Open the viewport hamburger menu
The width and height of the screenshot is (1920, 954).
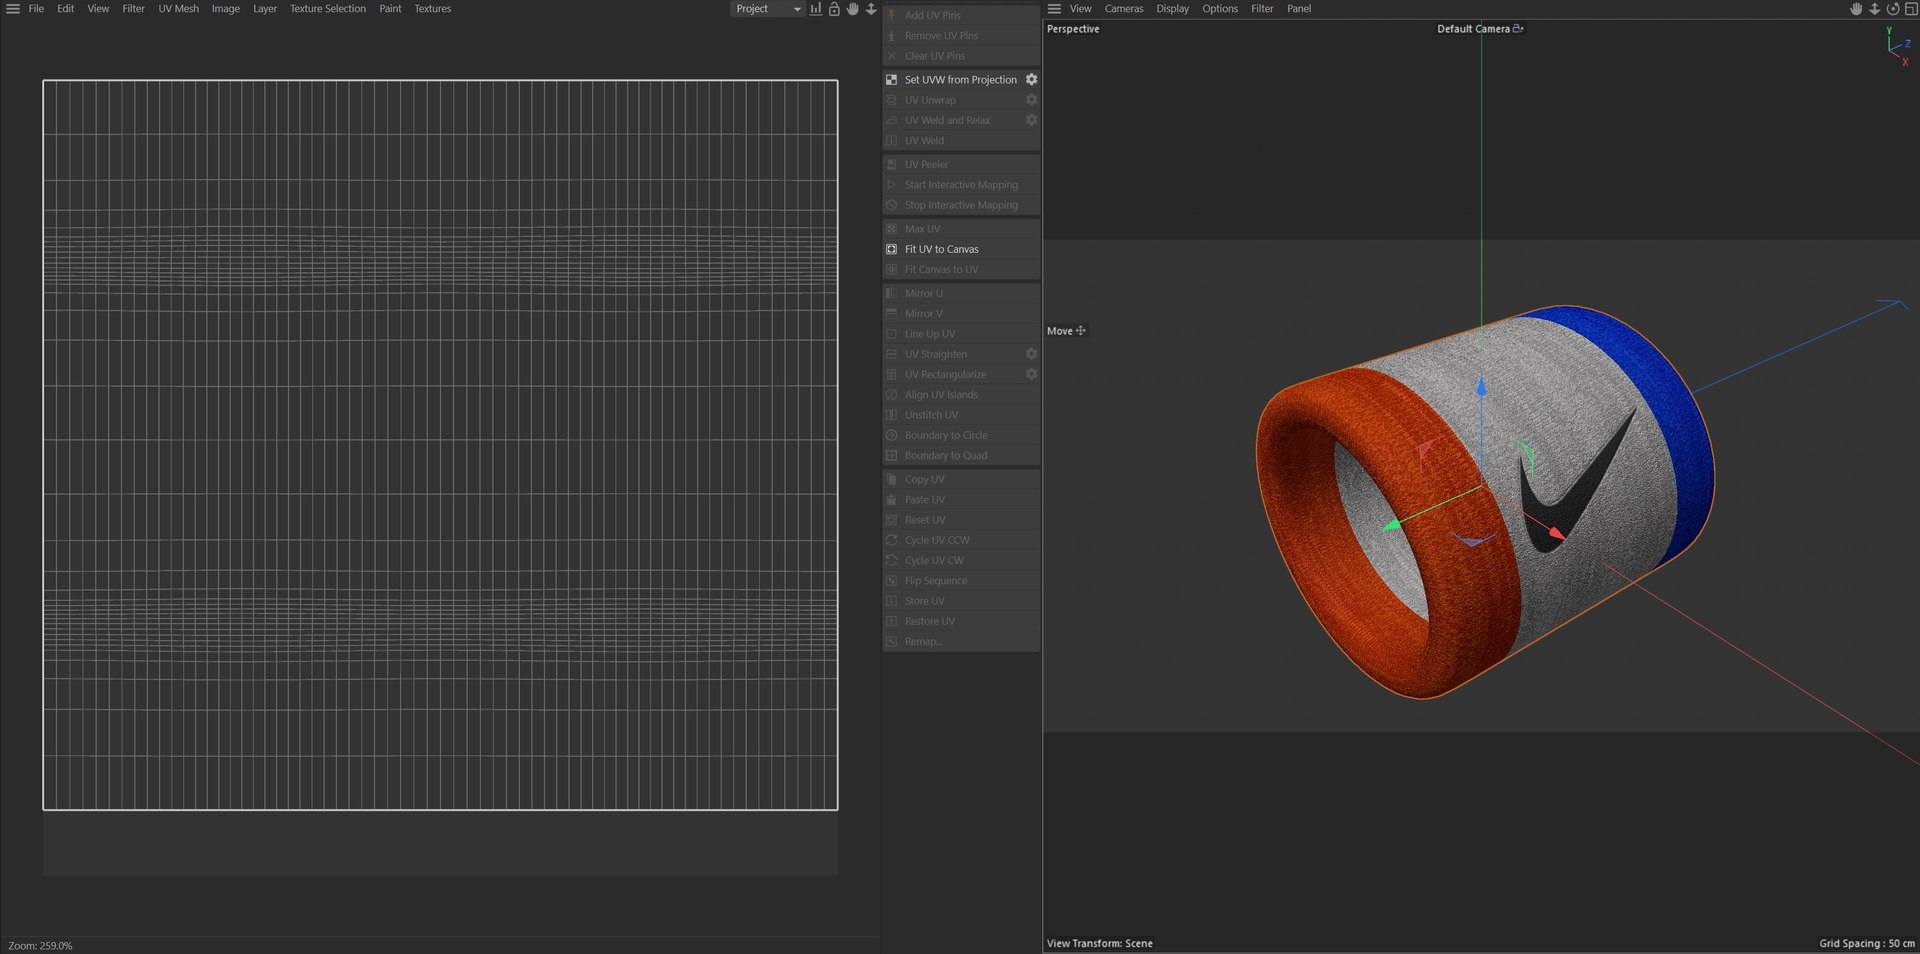click(x=1054, y=9)
